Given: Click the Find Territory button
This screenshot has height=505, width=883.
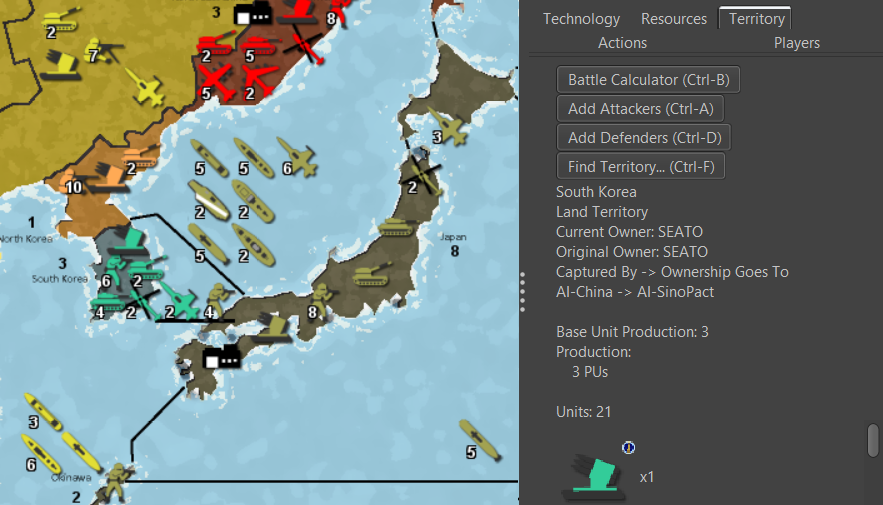Looking at the screenshot, I should click(x=640, y=166).
